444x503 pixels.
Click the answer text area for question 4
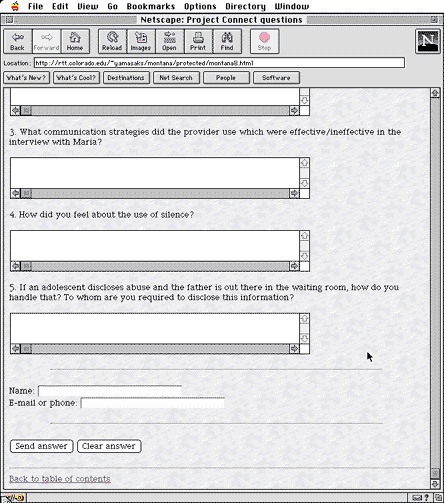pyautogui.click(x=155, y=246)
